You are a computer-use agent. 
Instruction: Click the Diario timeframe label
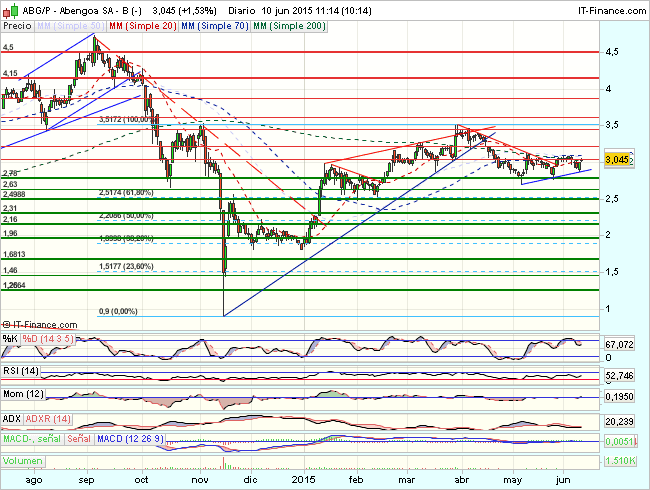[242, 11]
